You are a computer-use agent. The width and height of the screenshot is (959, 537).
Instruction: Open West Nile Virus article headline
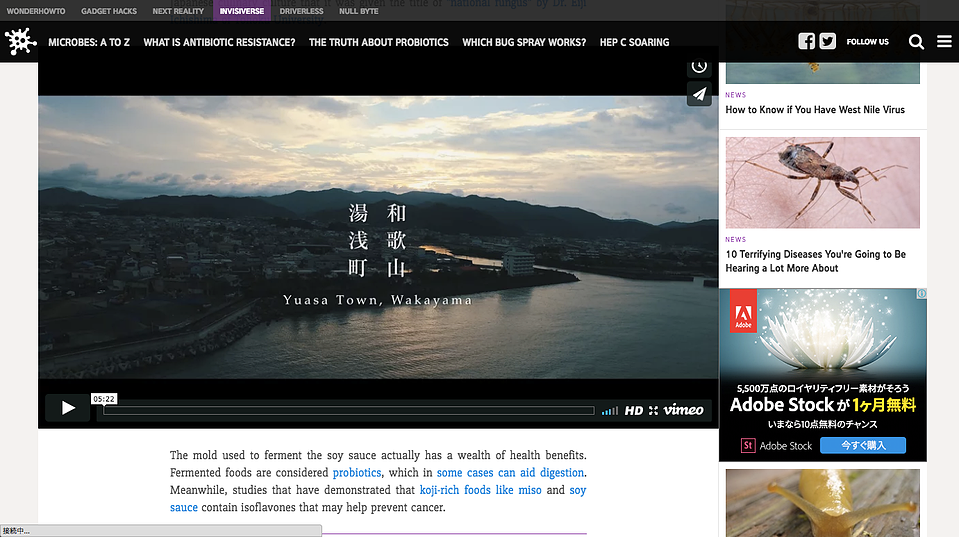tap(815, 109)
